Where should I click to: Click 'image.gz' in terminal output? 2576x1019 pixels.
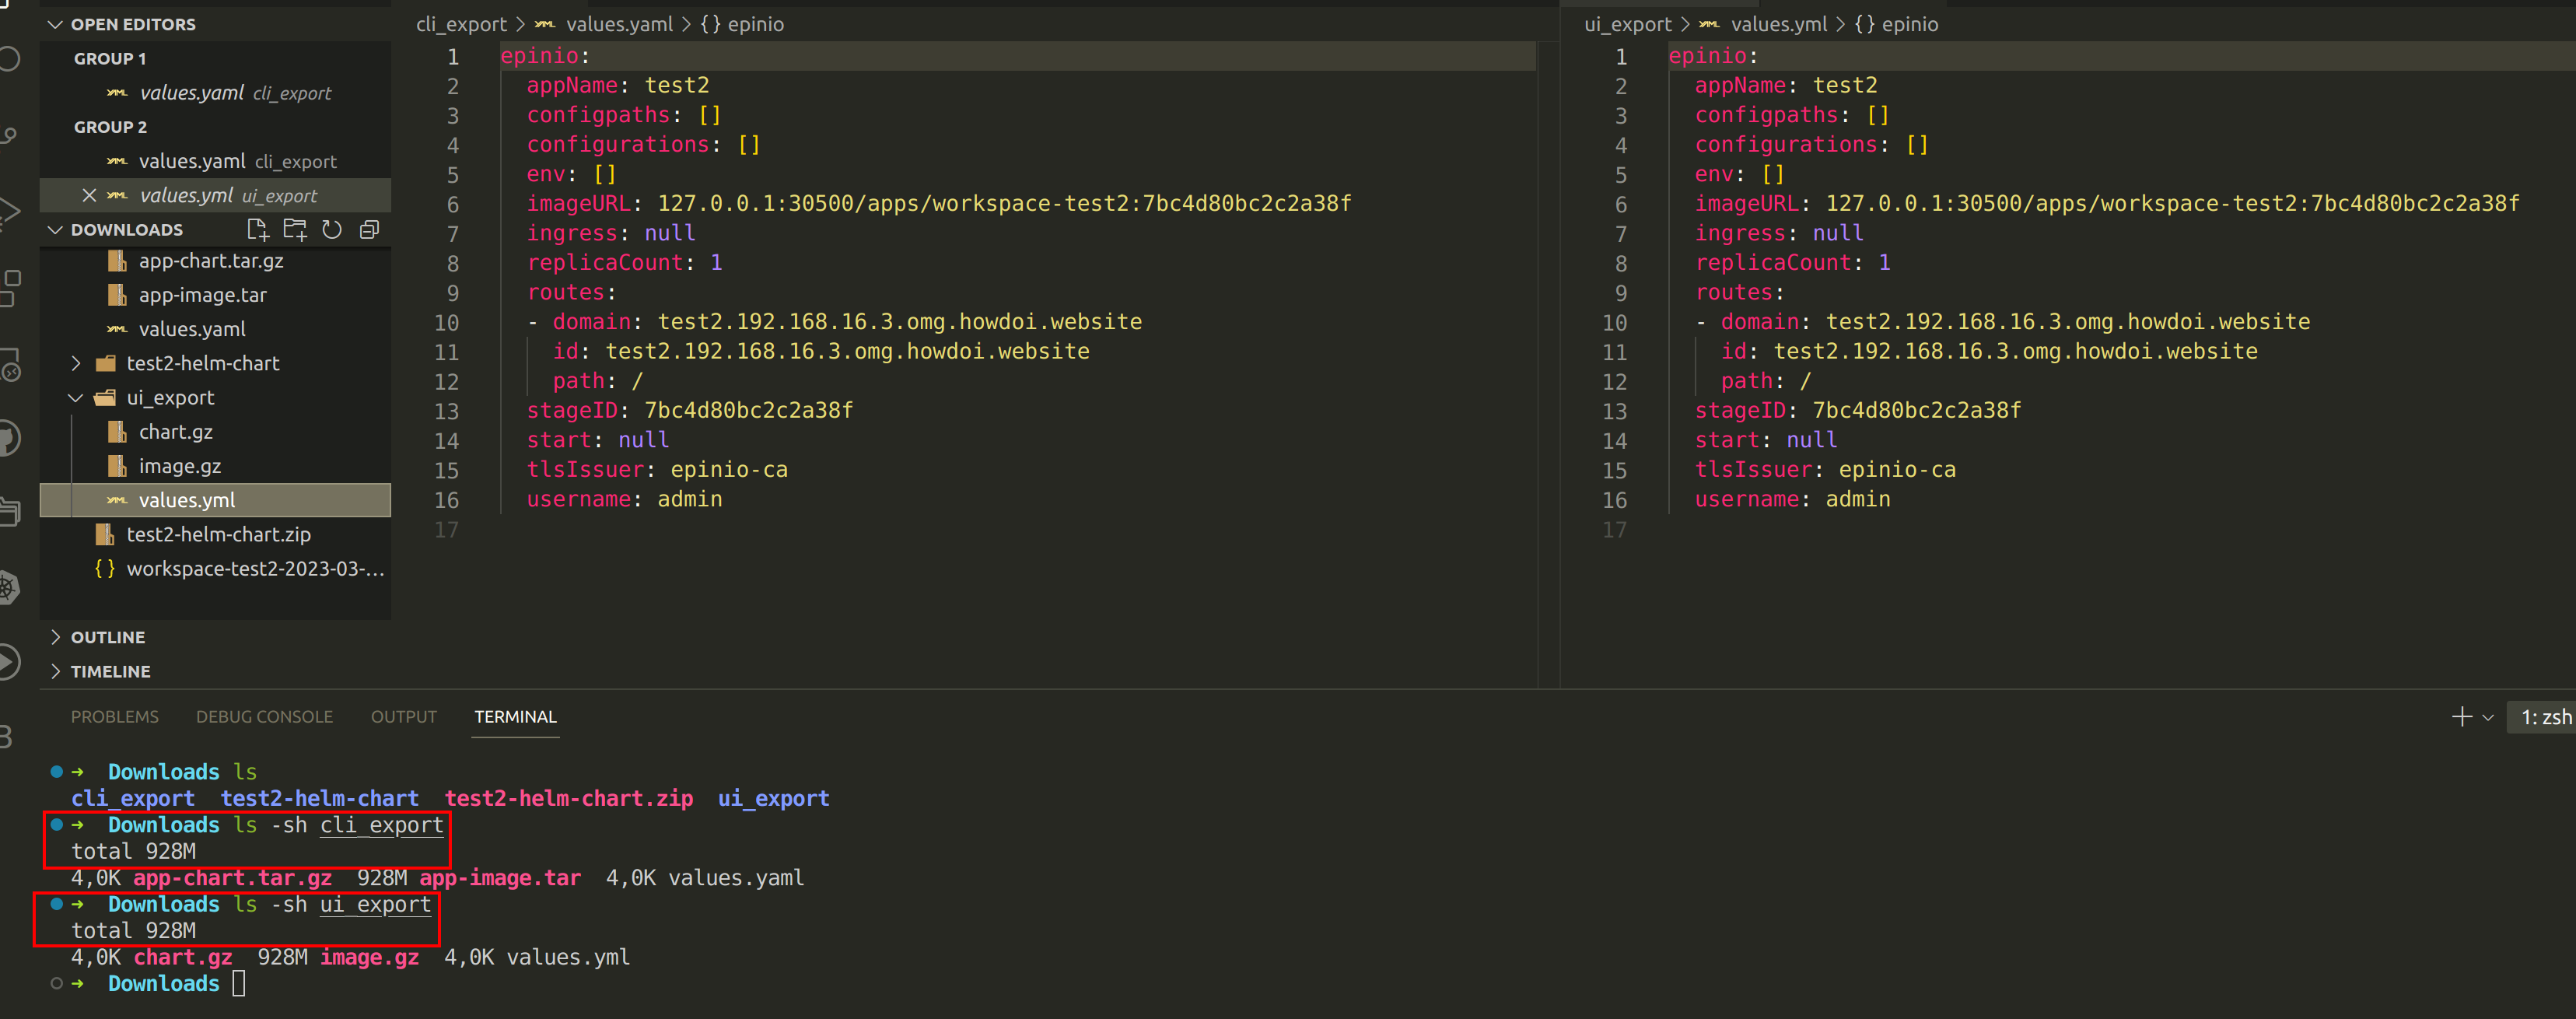pyautogui.click(x=370, y=957)
